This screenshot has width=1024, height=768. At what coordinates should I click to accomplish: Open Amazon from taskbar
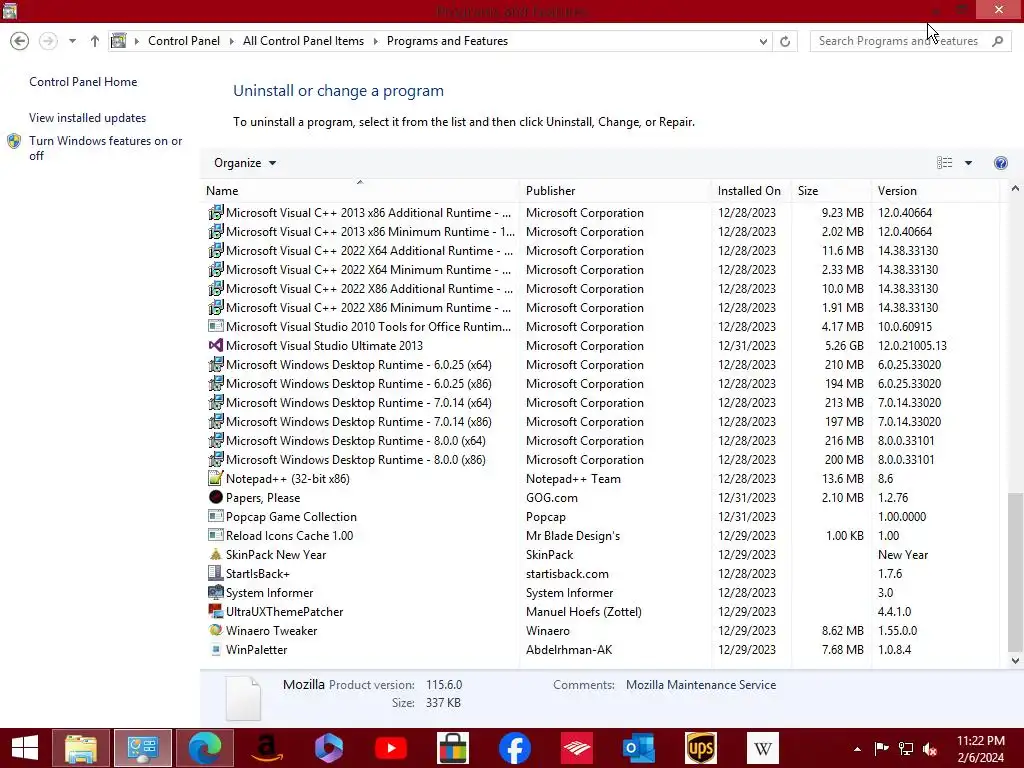[x=267, y=748]
